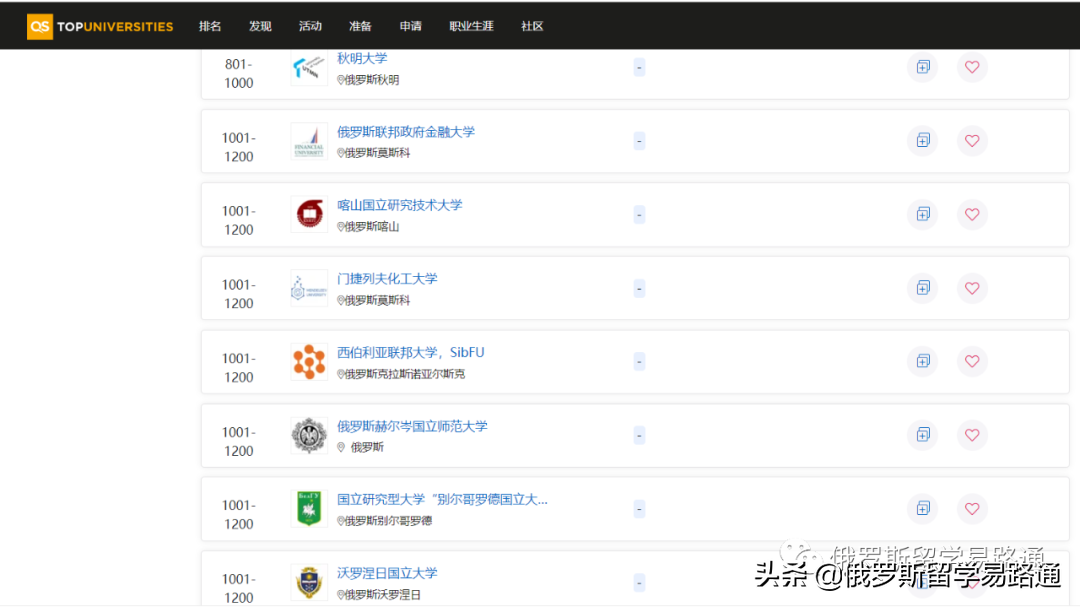Add 西伯利亚联邦大学 to compare
This screenshot has height=607, width=1080.
(x=923, y=361)
